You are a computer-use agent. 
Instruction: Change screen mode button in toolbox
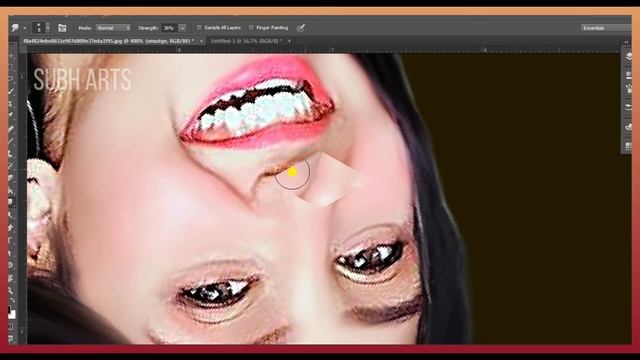click(12, 338)
